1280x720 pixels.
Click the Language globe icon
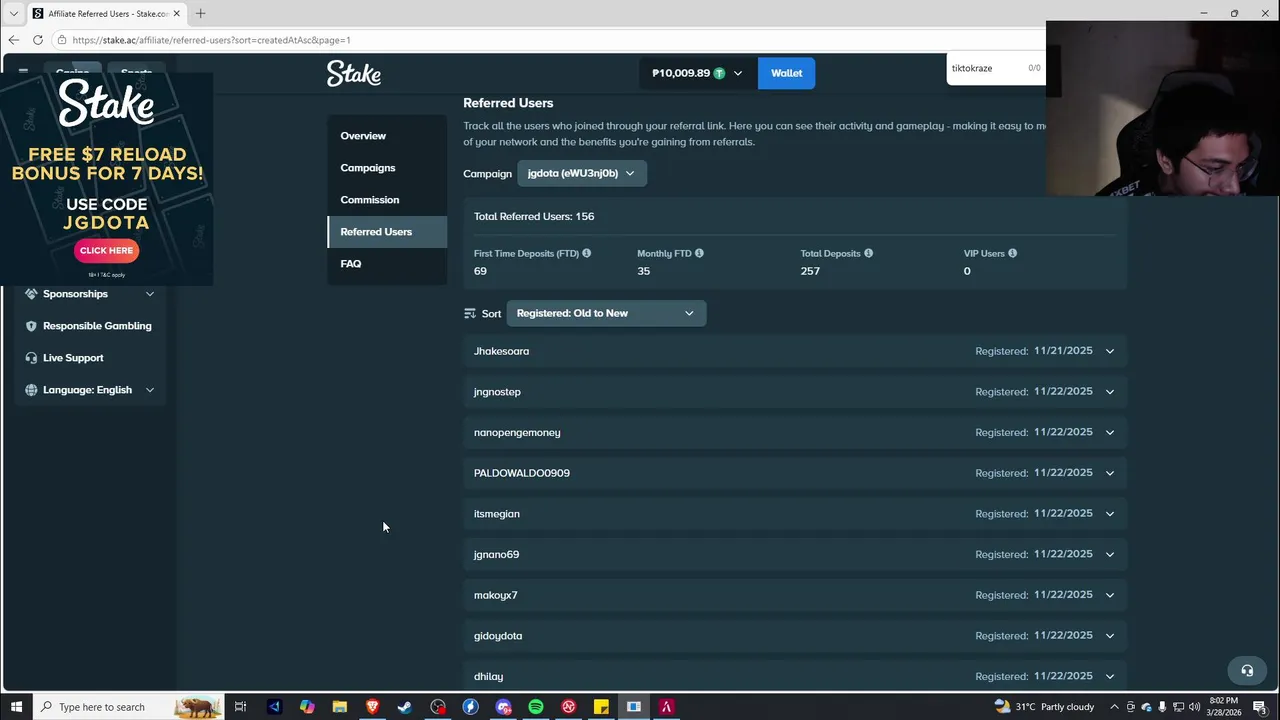tap(31, 390)
